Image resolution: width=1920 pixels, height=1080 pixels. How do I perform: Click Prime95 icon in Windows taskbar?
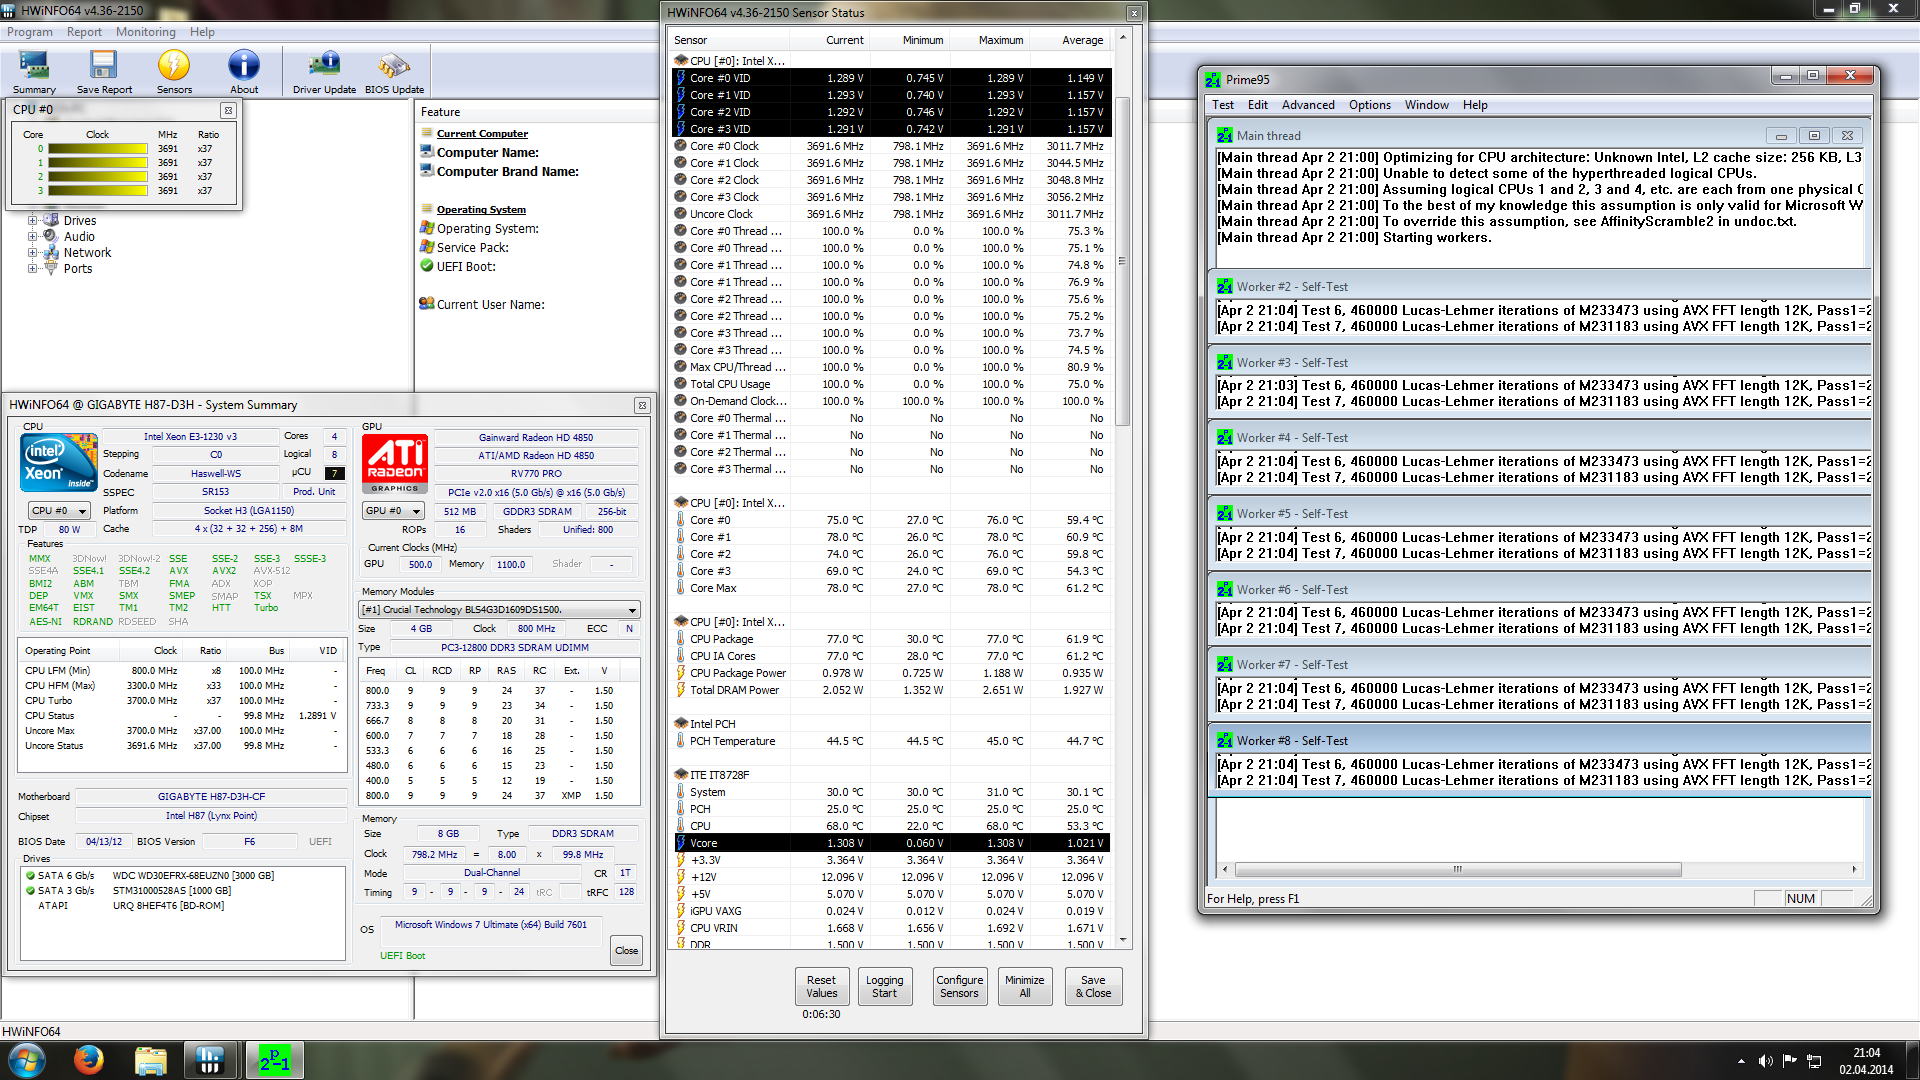(x=274, y=1060)
